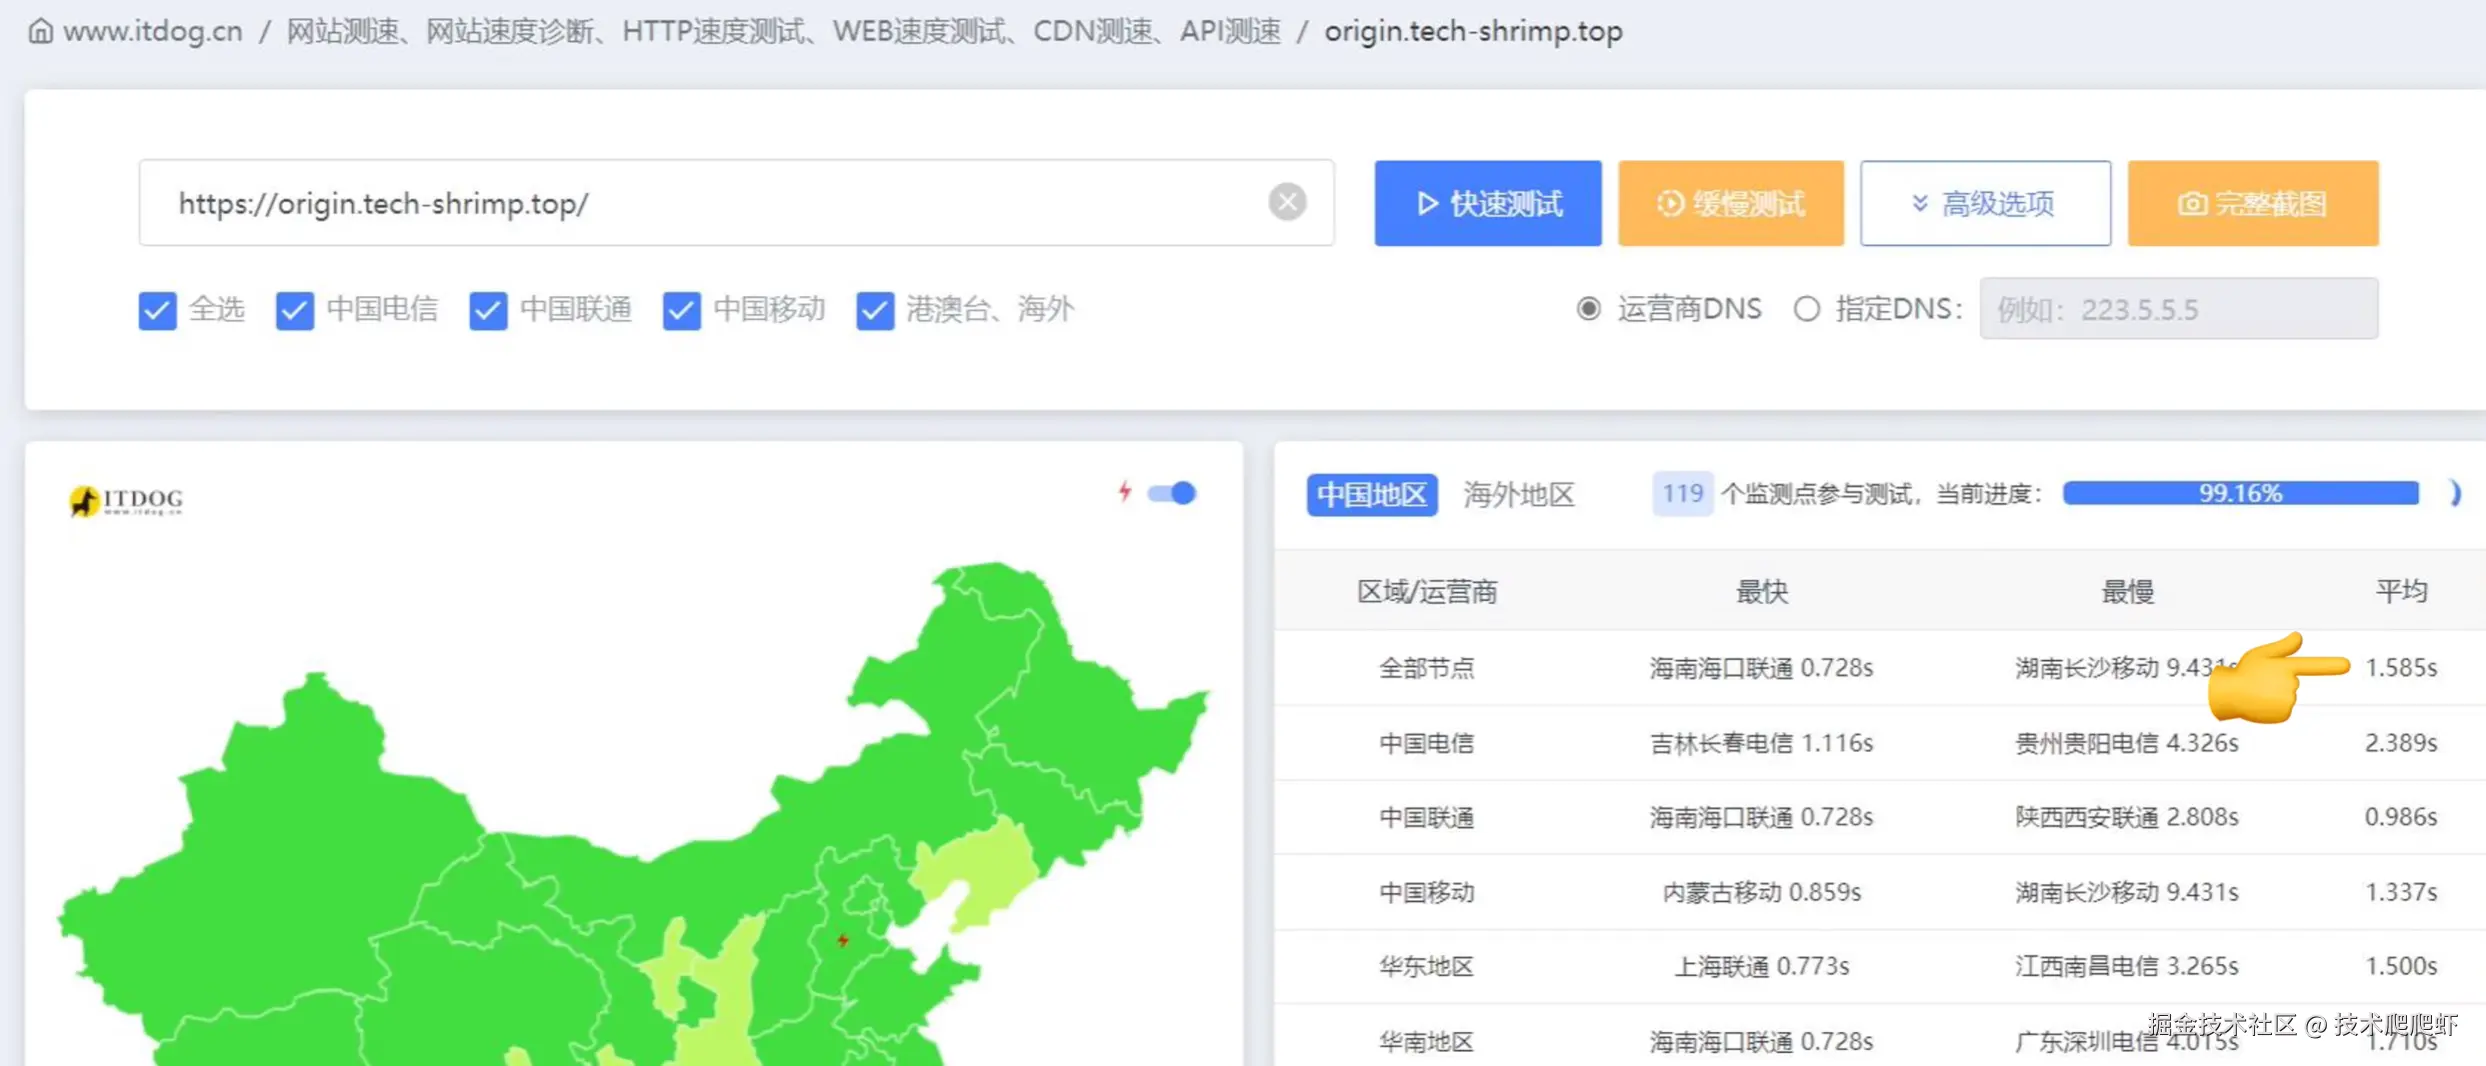
Task: Select the 华南地区 row label
Action: (x=1427, y=1041)
